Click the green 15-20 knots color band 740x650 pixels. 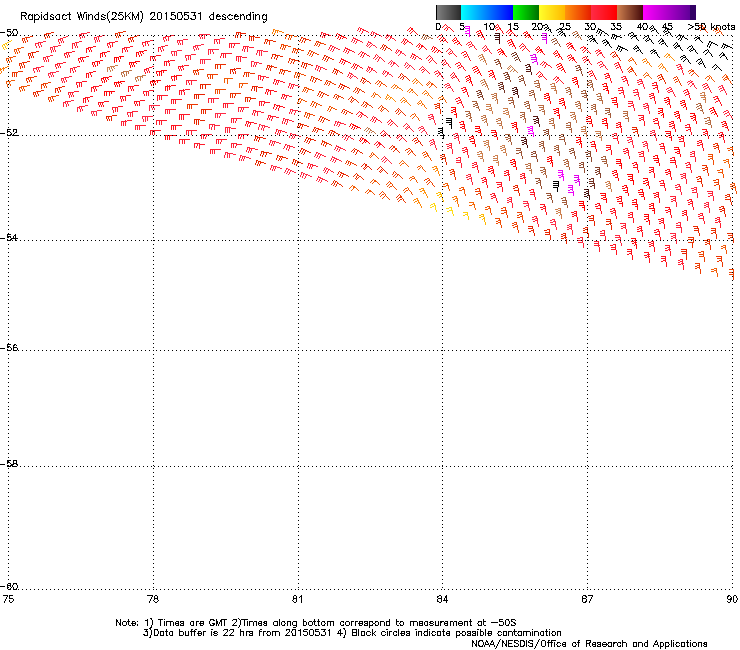pos(526,12)
